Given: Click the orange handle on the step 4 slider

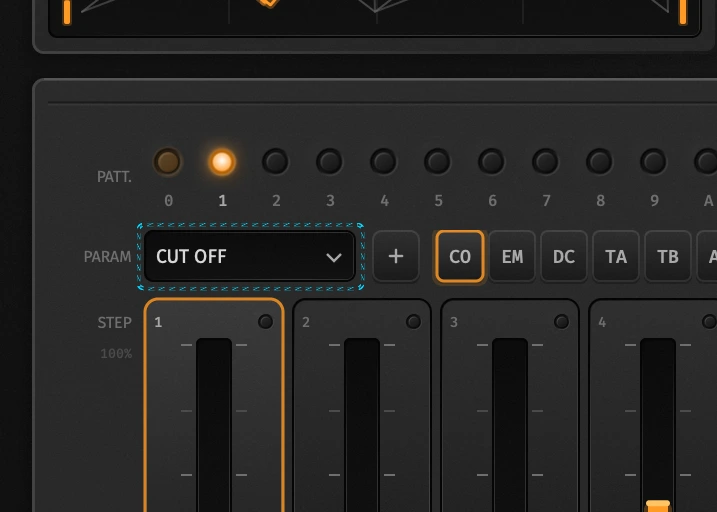Looking at the screenshot, I should click(658, 506).
